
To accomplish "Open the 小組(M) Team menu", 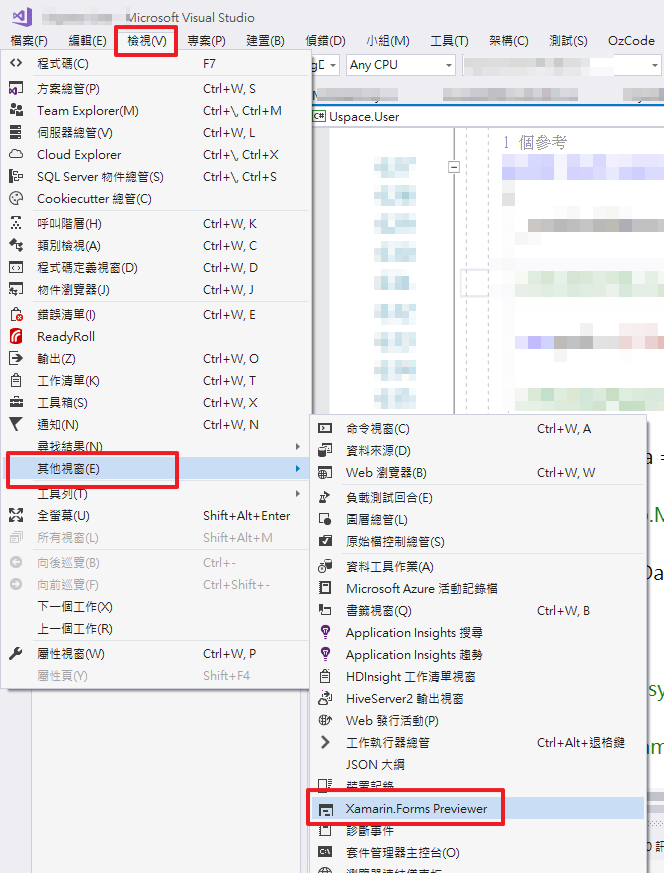I will (x=388, y=41).
